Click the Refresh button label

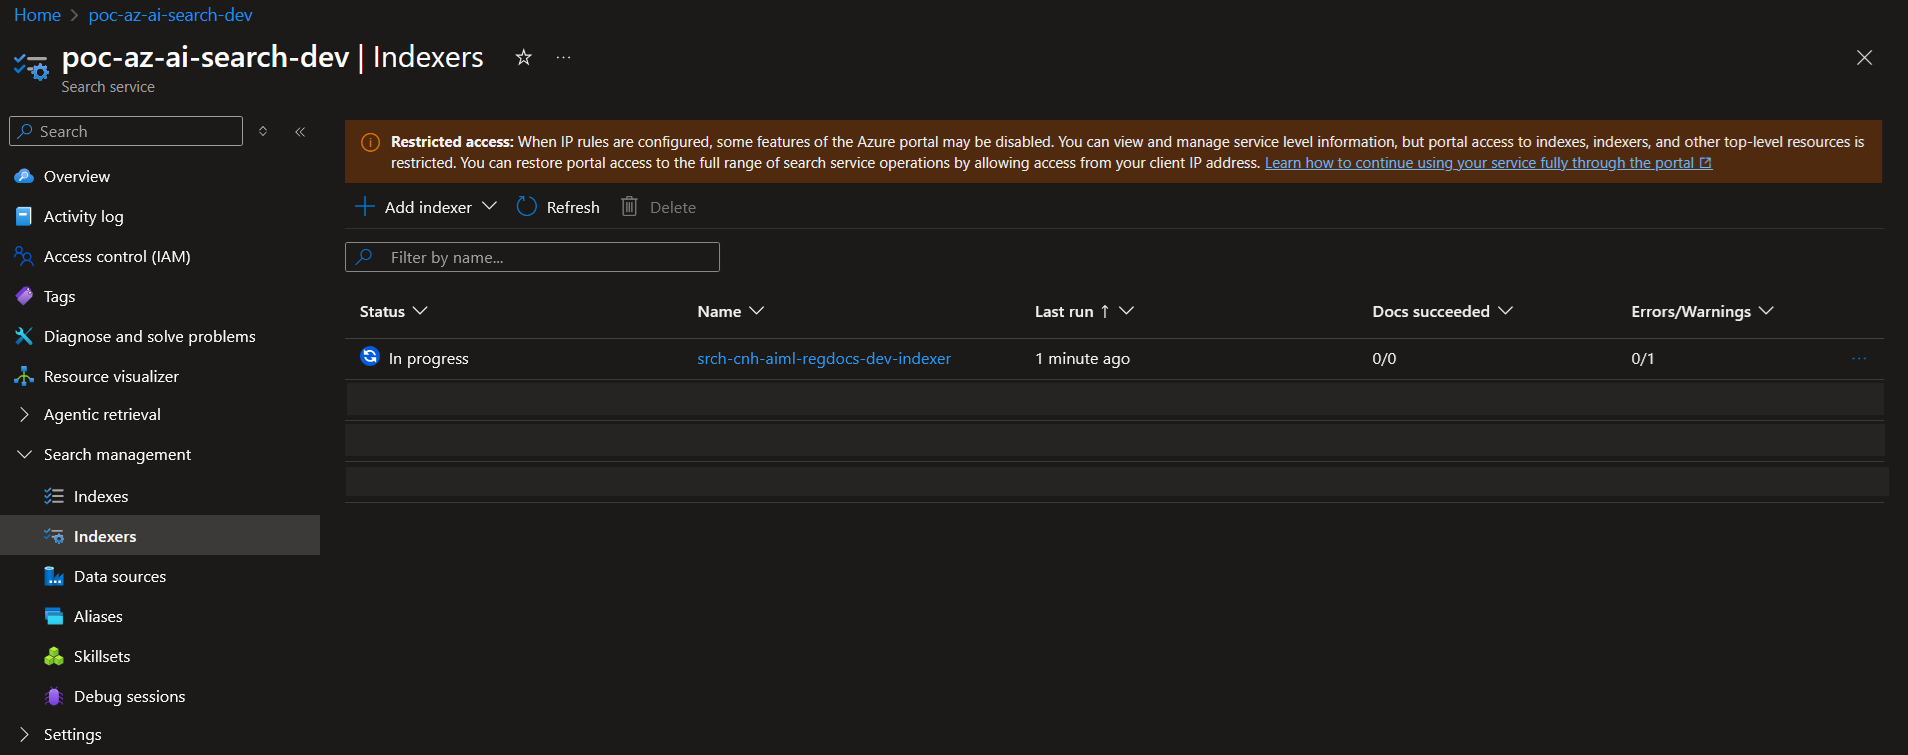(x=573, y=207)
